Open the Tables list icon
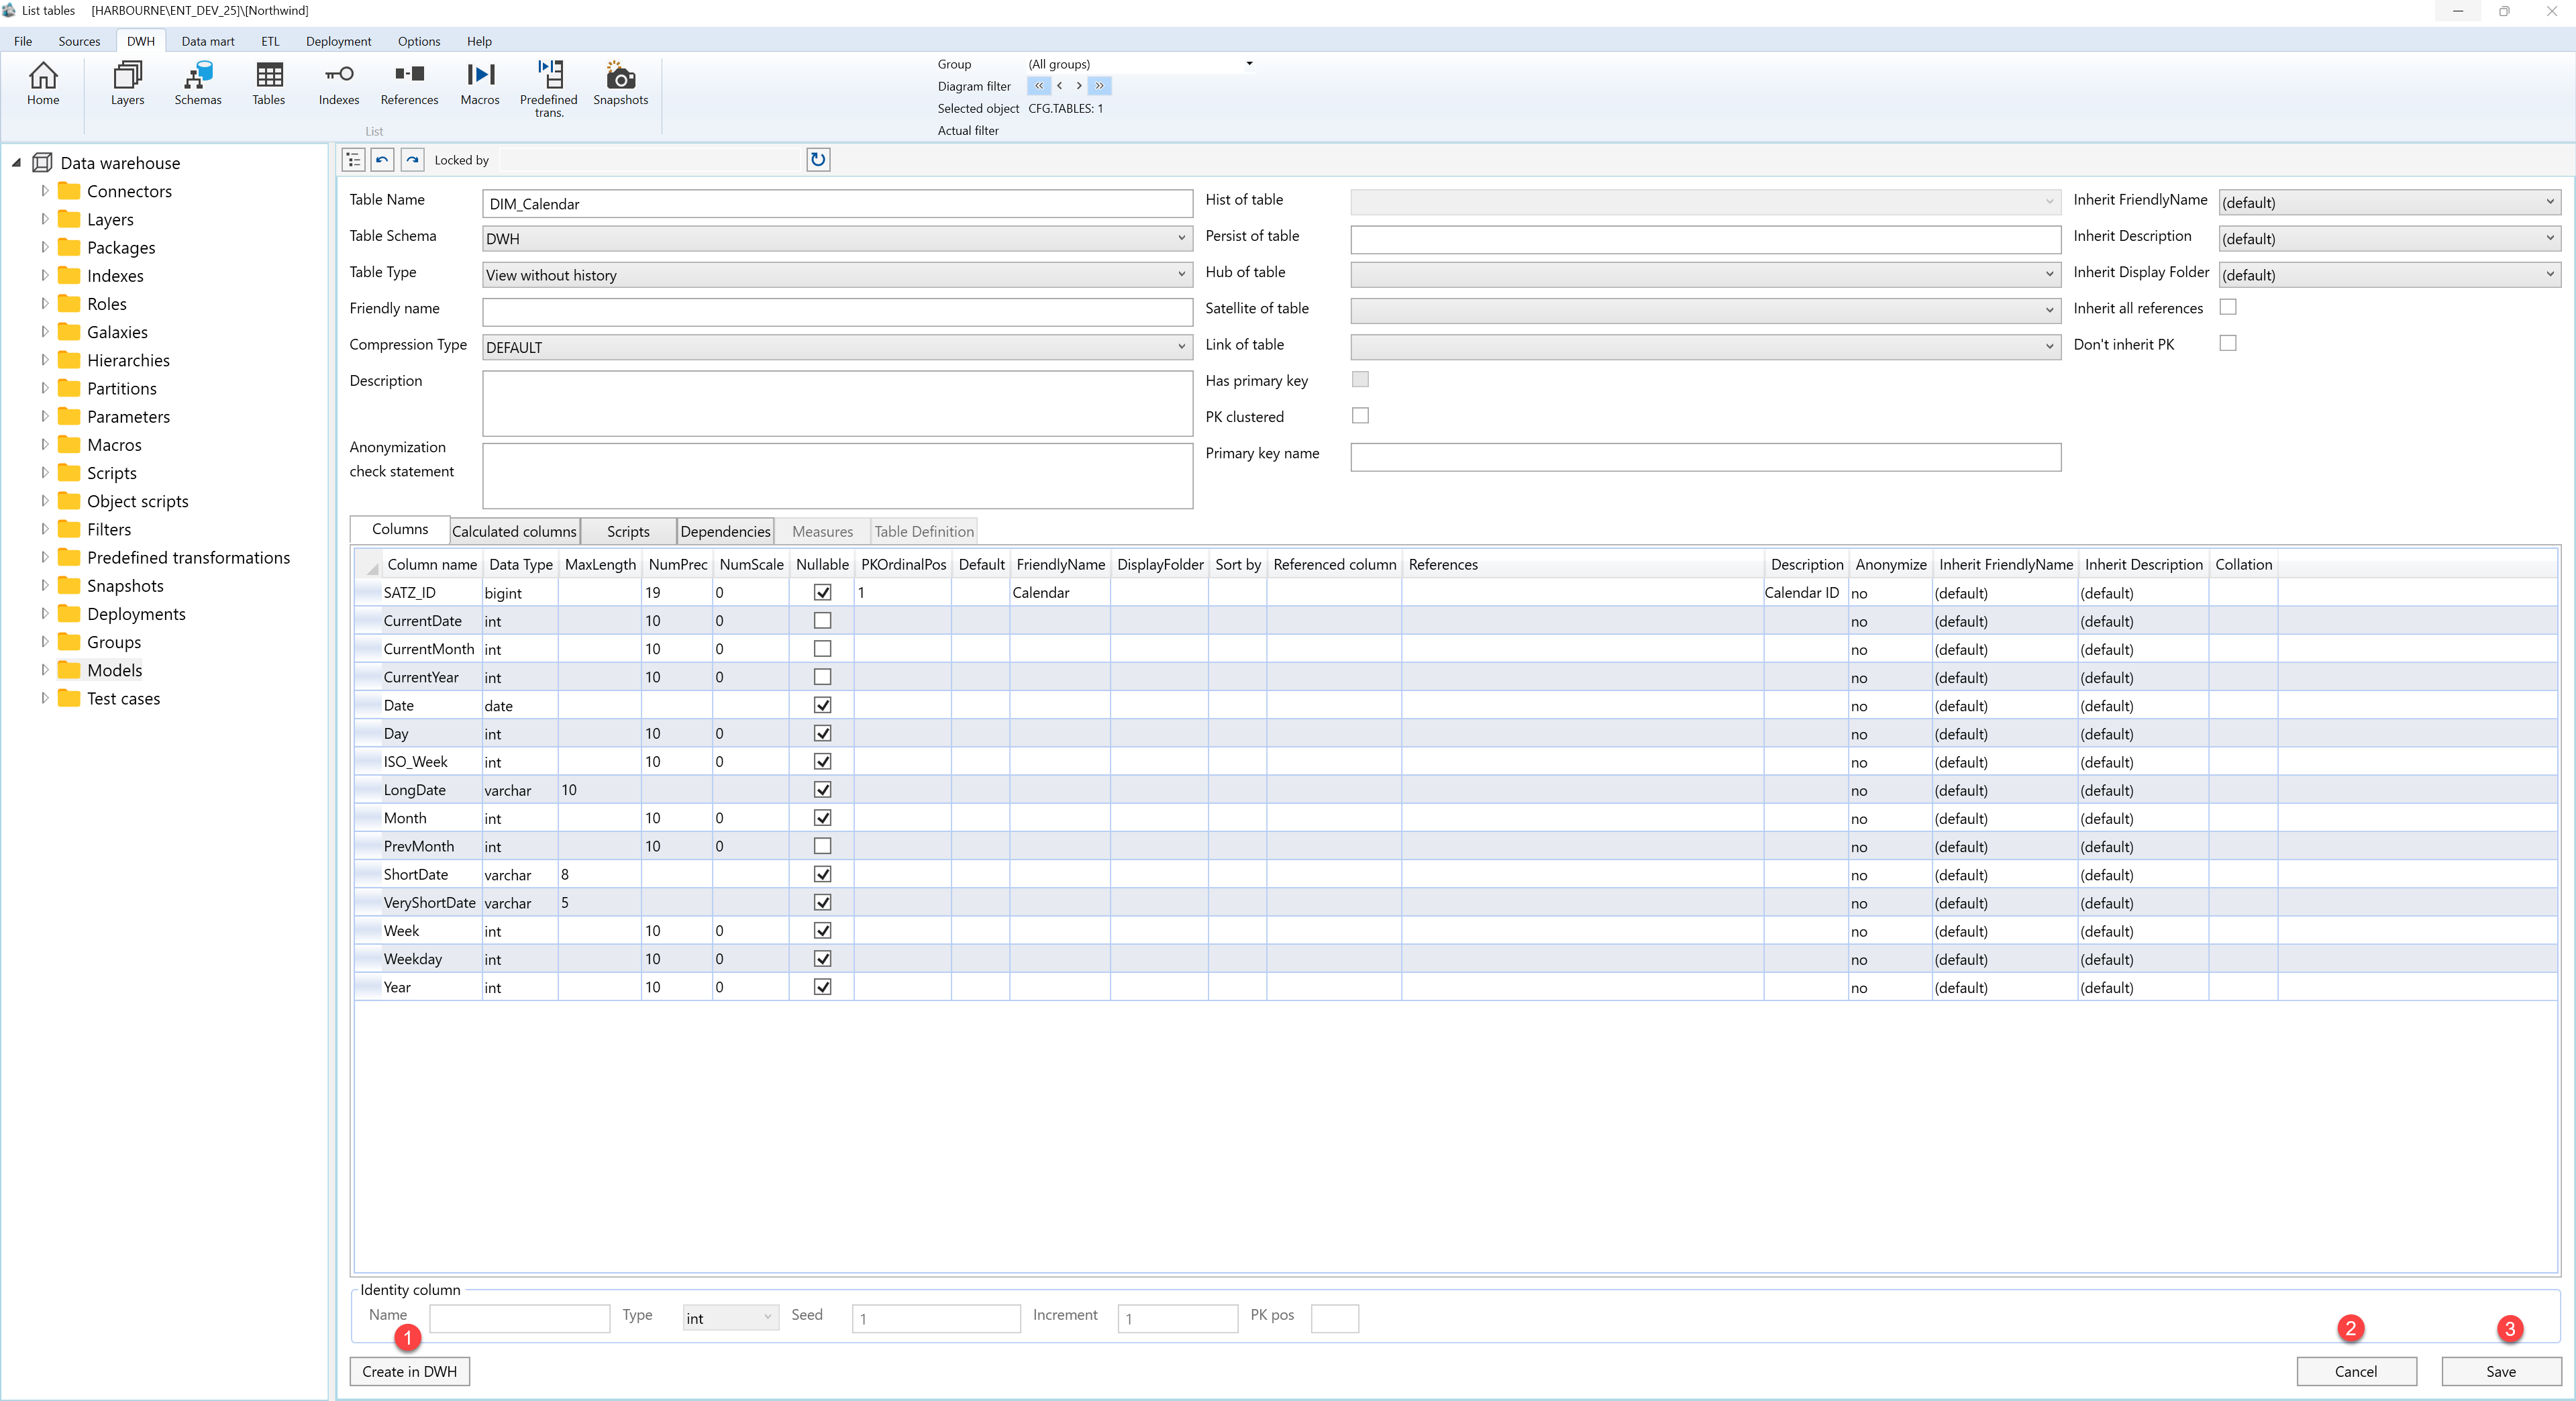 click(x=269, y=83)
